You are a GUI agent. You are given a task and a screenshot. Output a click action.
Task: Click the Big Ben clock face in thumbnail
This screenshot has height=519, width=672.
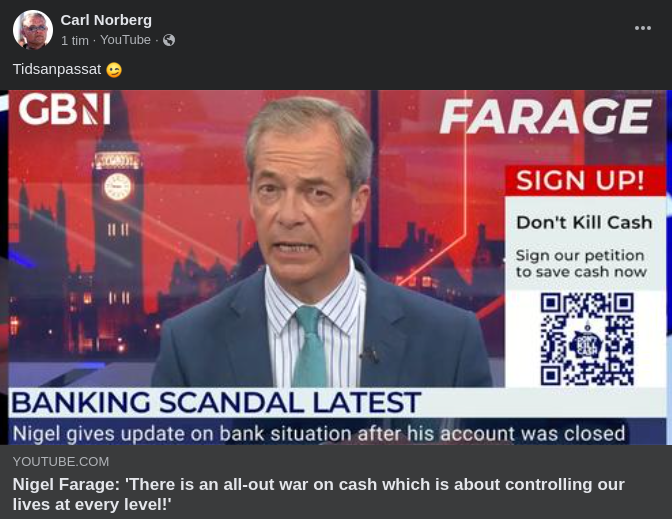[118, 185]
